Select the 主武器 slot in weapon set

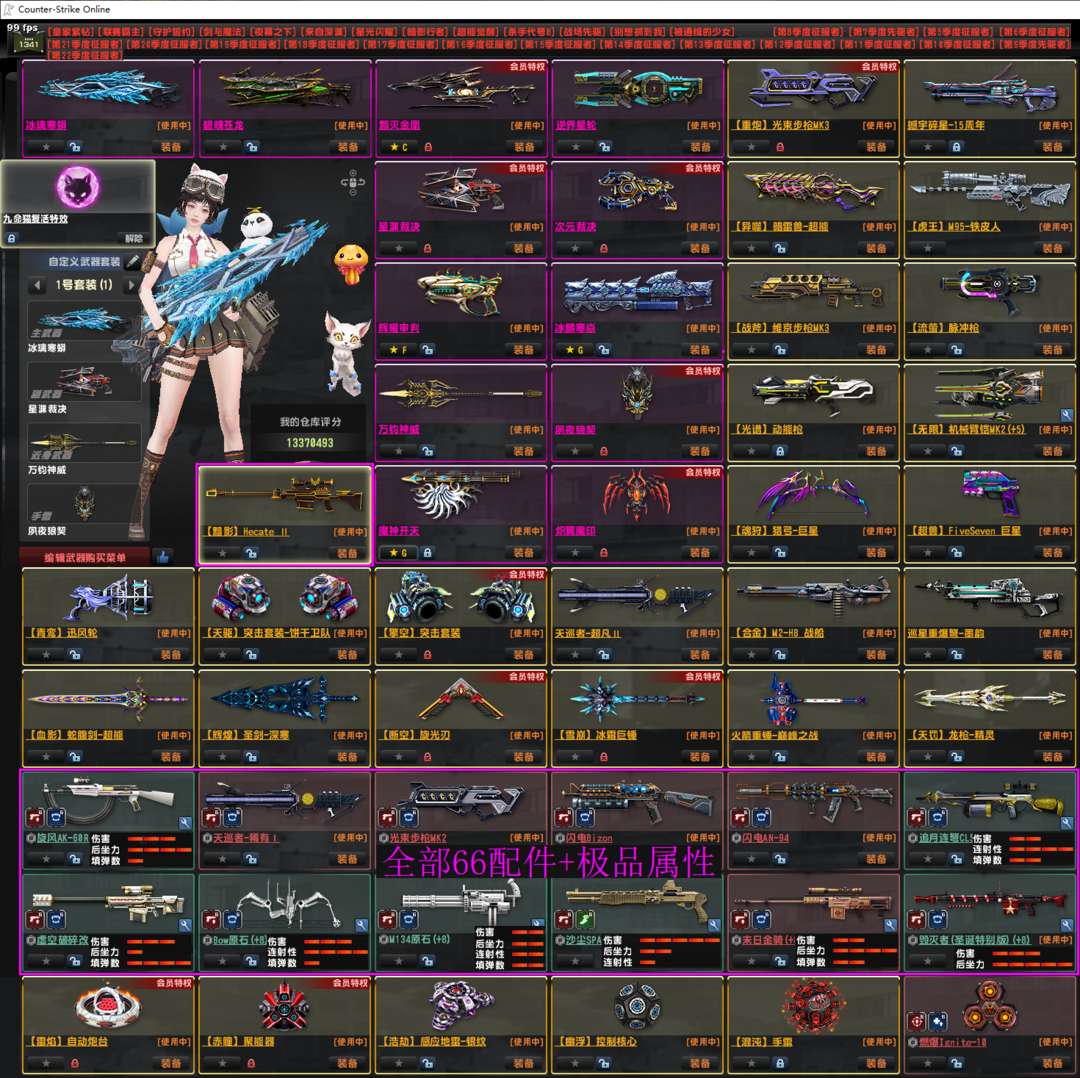click(84, 321)
